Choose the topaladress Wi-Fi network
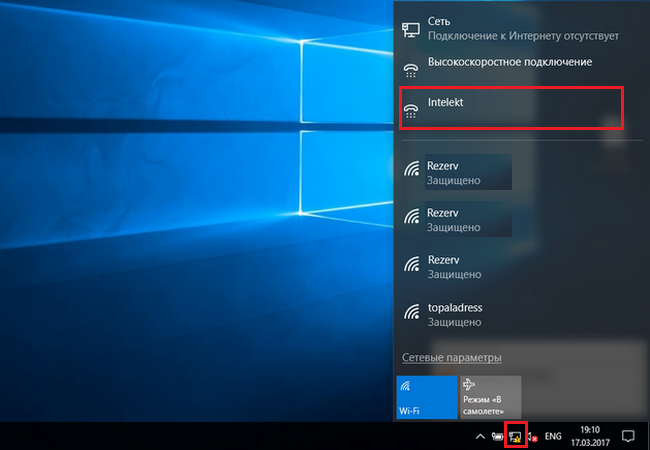Viewport: 650px width, 450px height. 521,315
